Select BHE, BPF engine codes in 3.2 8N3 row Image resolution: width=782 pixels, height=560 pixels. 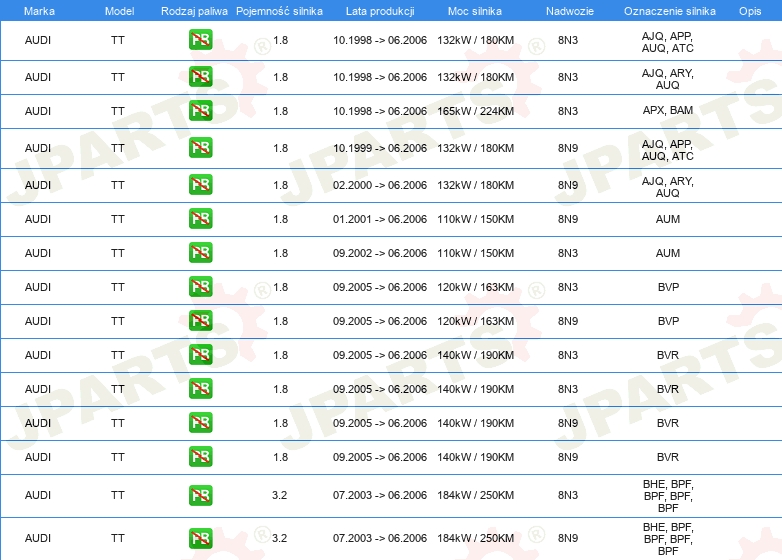click(x=668, y=496)
